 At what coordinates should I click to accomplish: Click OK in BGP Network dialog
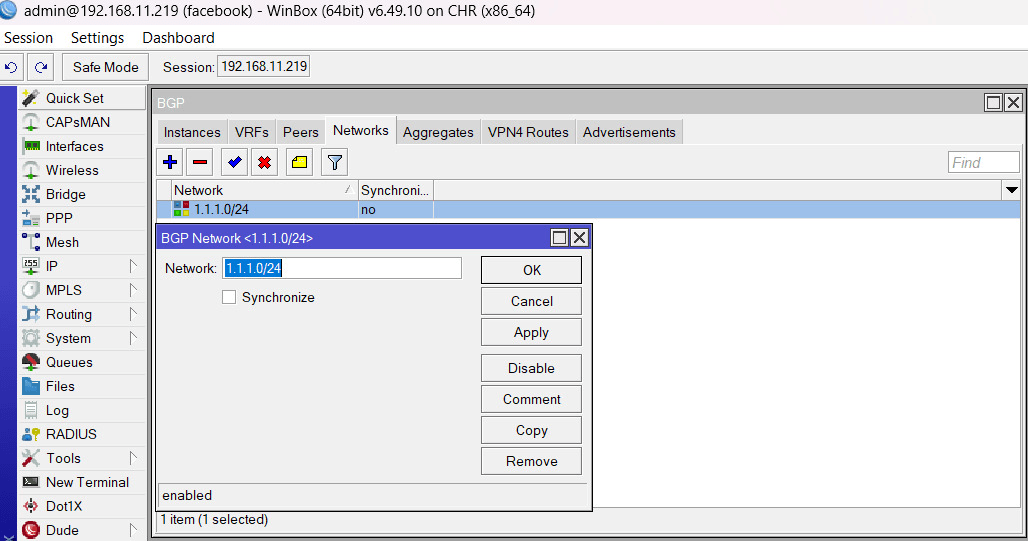(531, 270)
